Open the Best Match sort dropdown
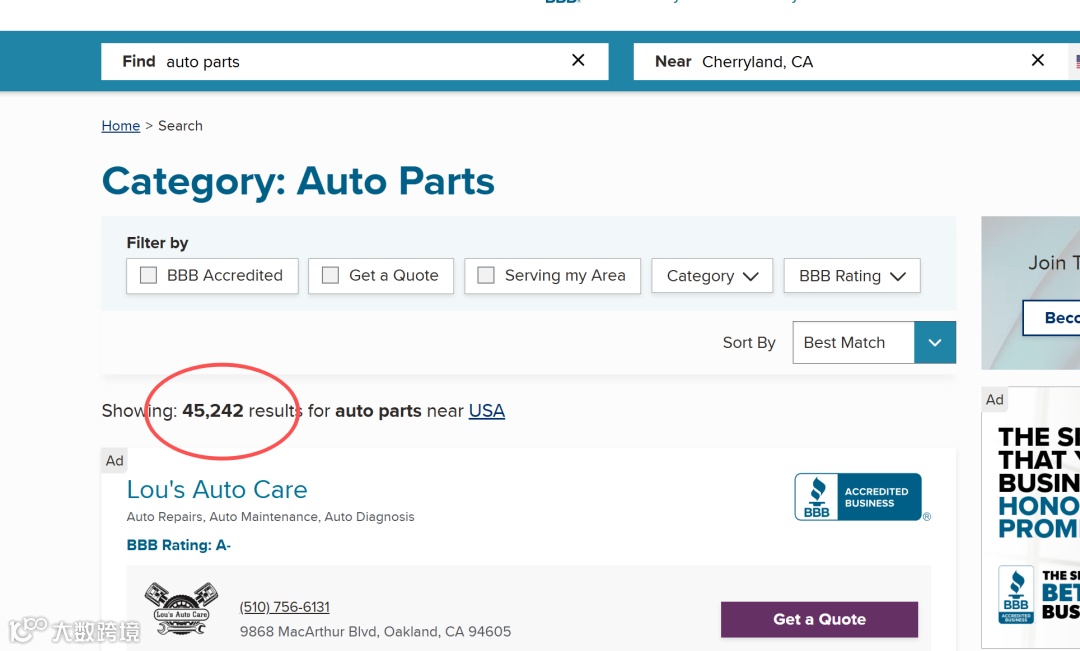The image size is (1080, 651). (x=853, y=342)
